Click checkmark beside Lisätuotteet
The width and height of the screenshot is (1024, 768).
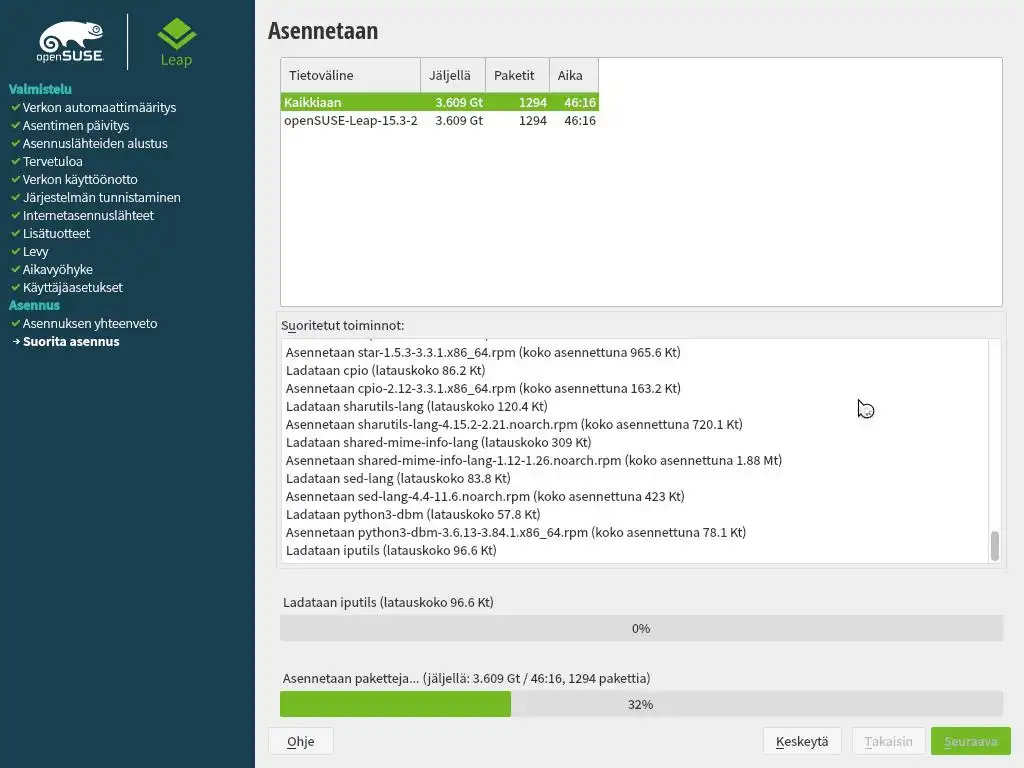pos(16,233)
